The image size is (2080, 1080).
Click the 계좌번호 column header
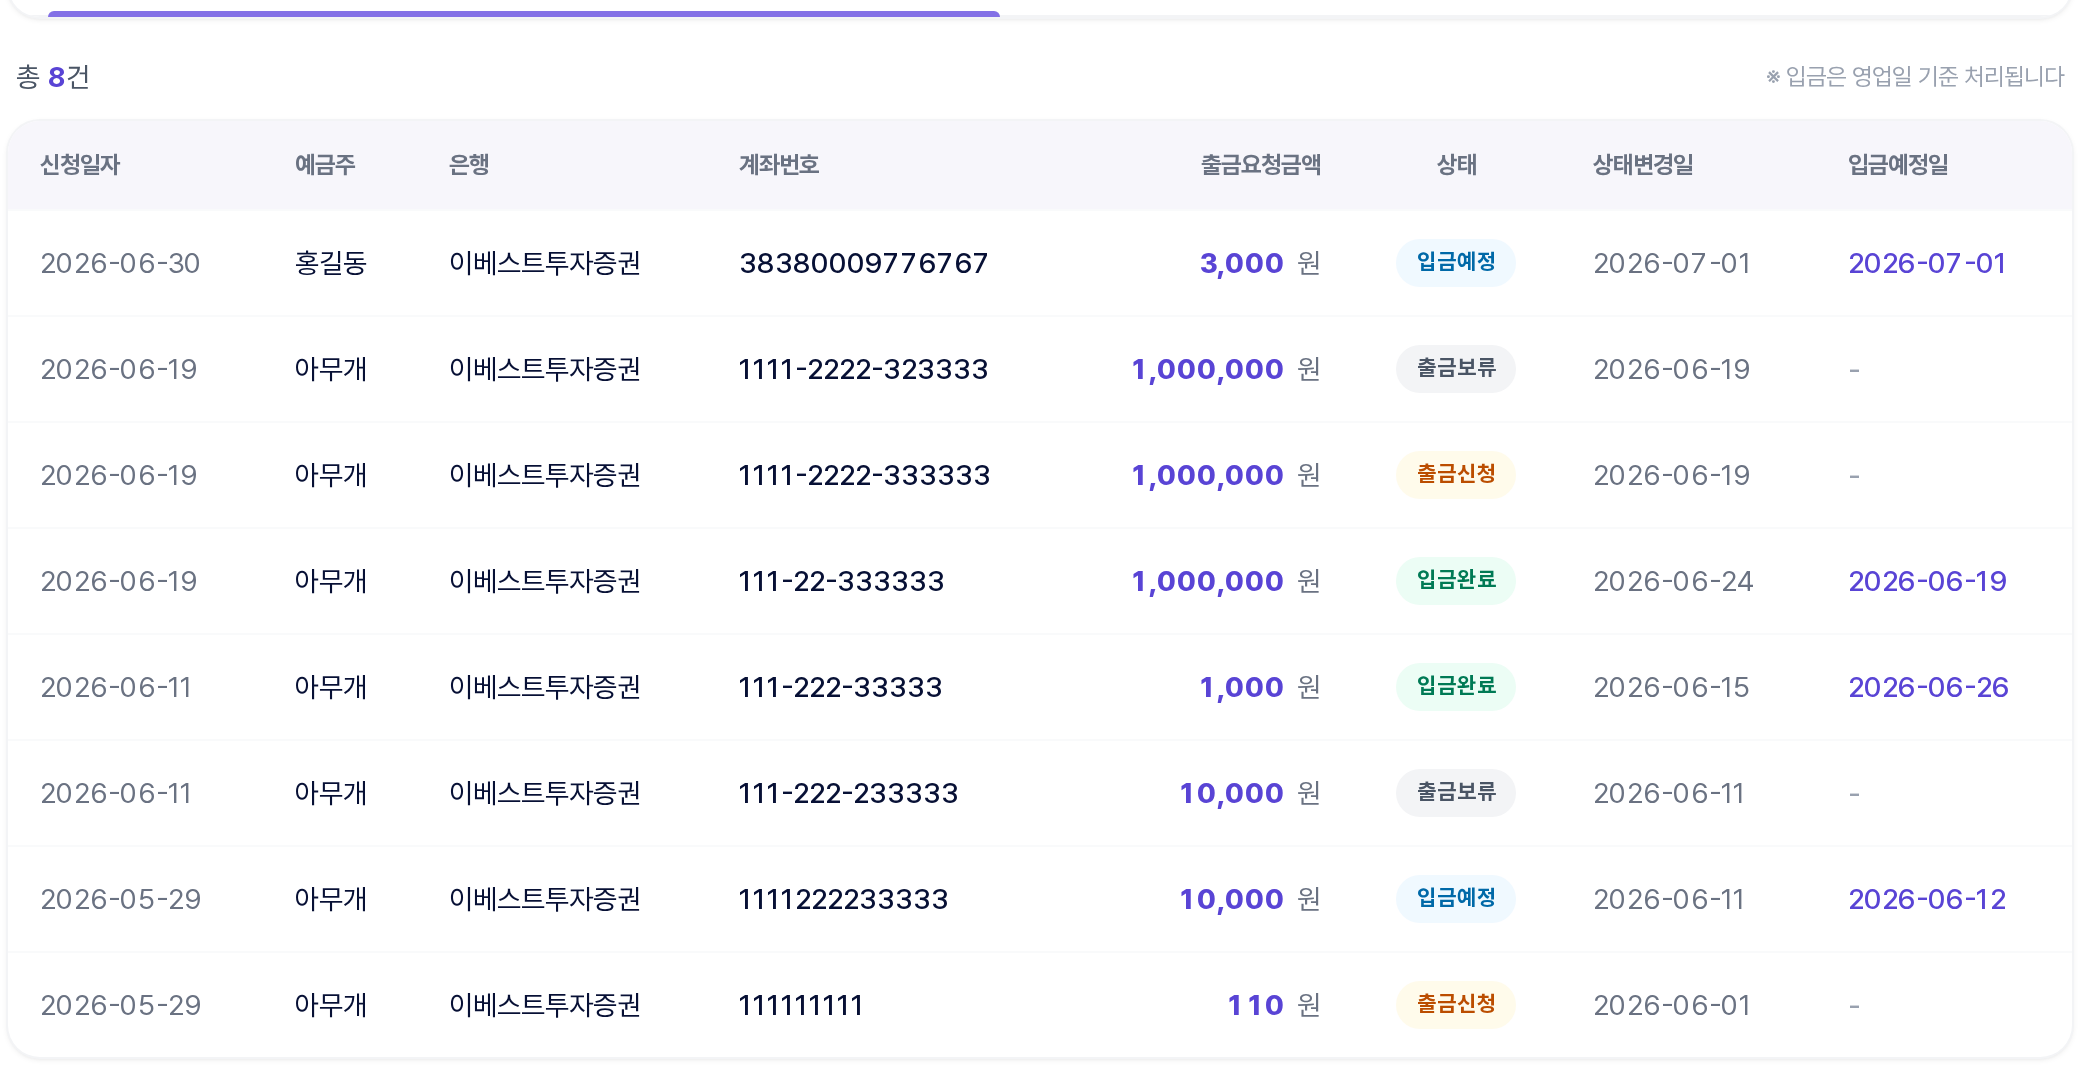click(779, 165)
